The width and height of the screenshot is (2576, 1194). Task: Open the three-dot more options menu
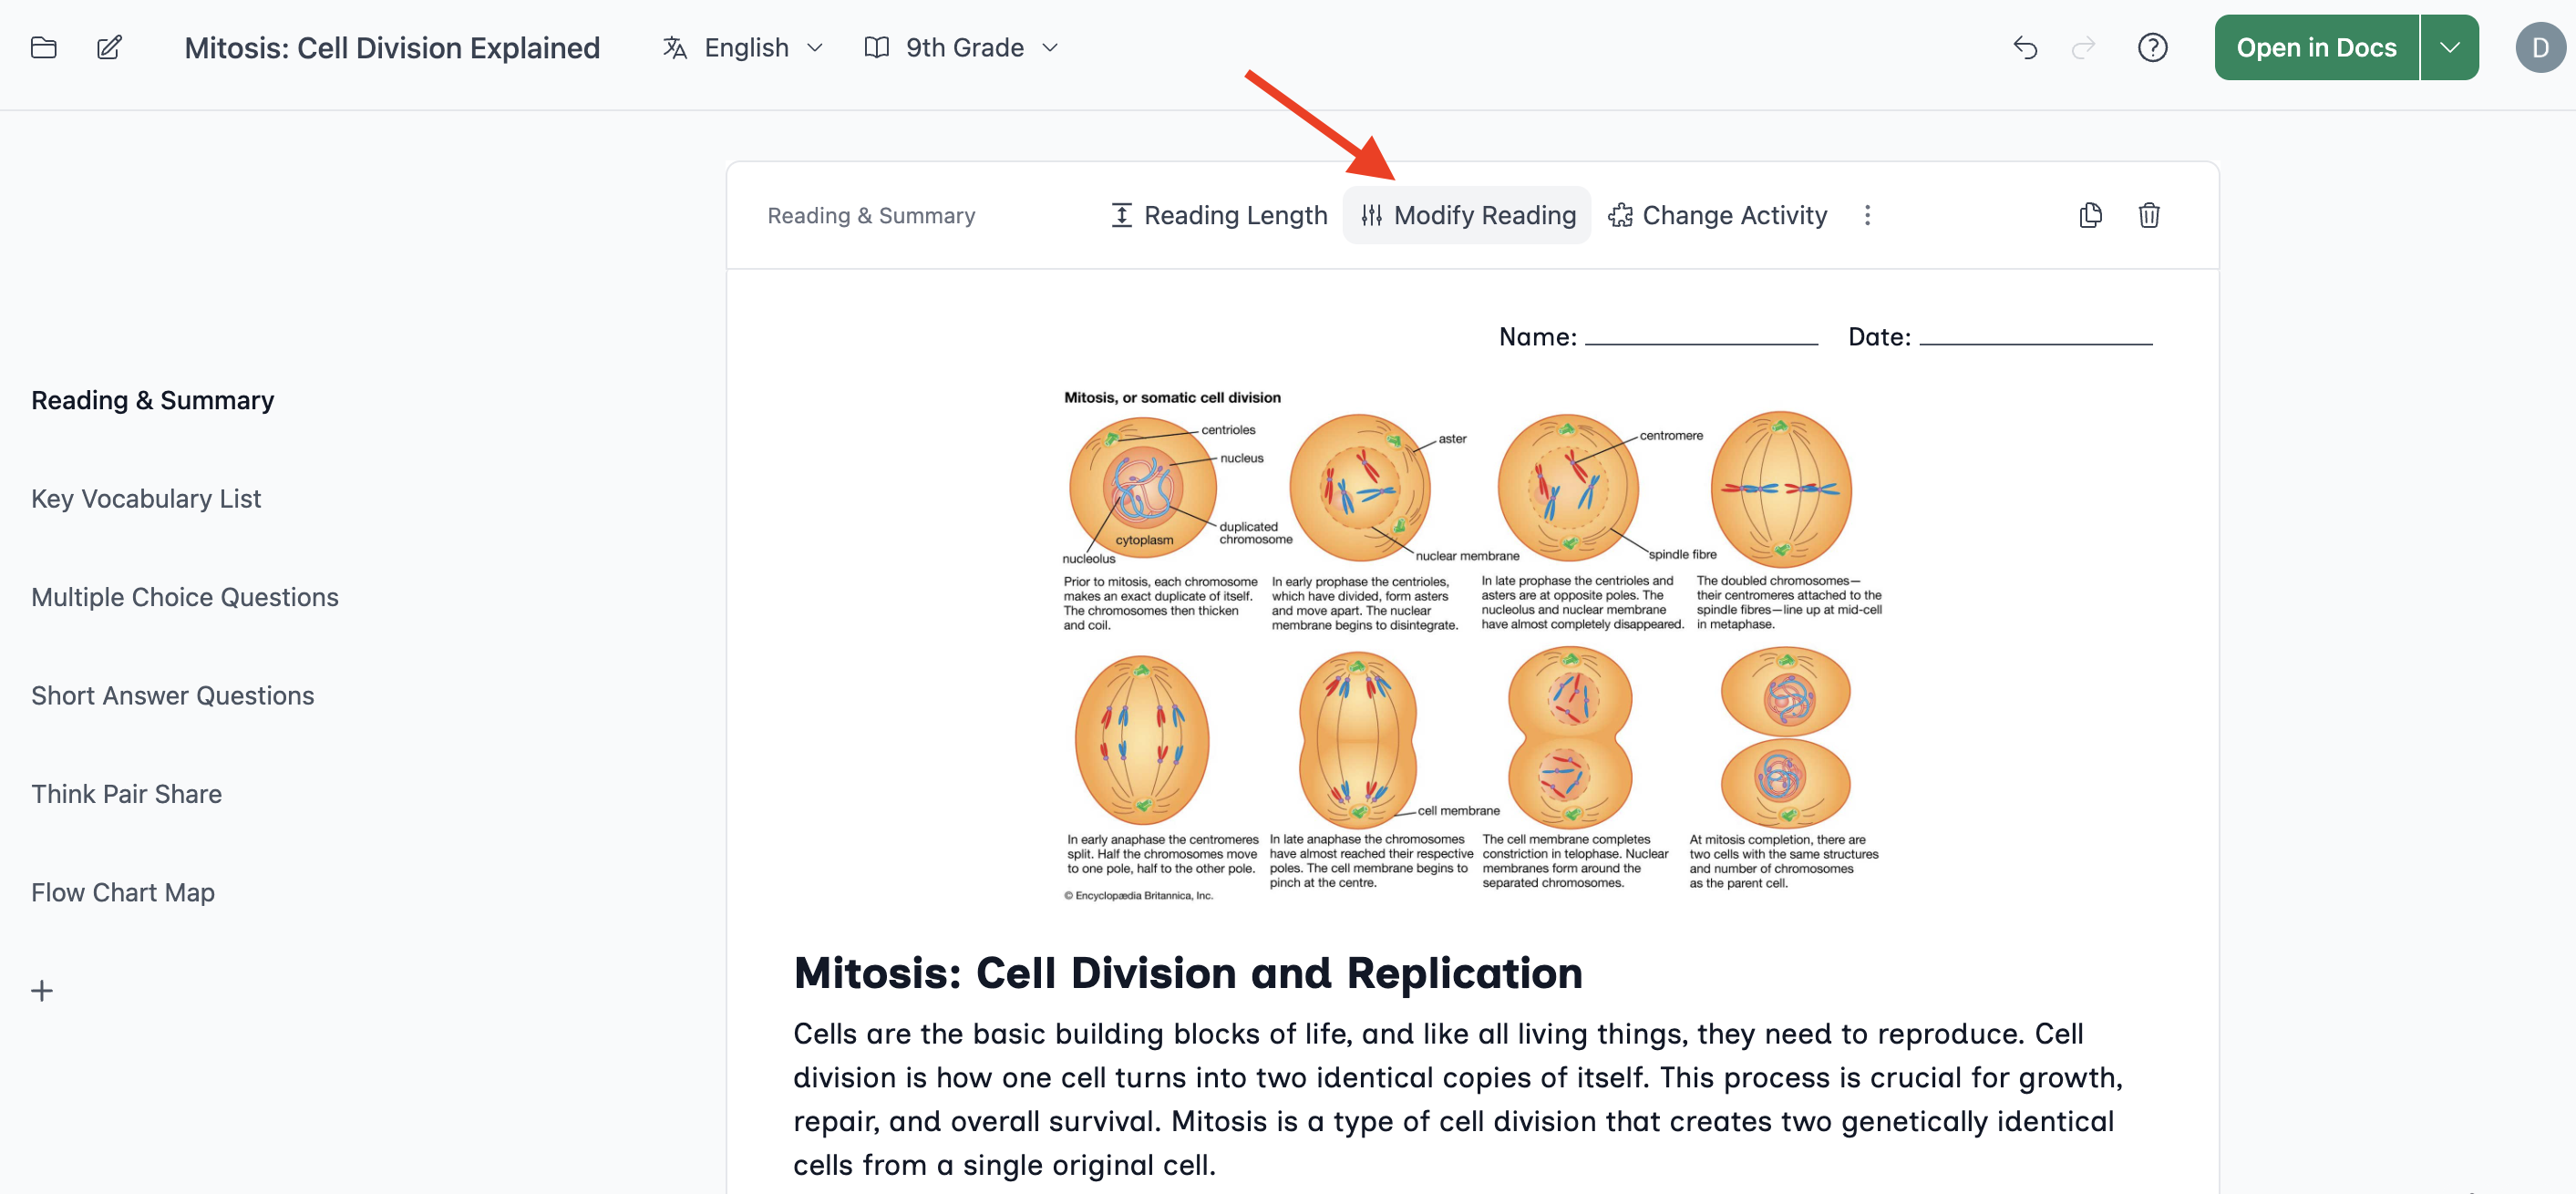(1867, 215)
